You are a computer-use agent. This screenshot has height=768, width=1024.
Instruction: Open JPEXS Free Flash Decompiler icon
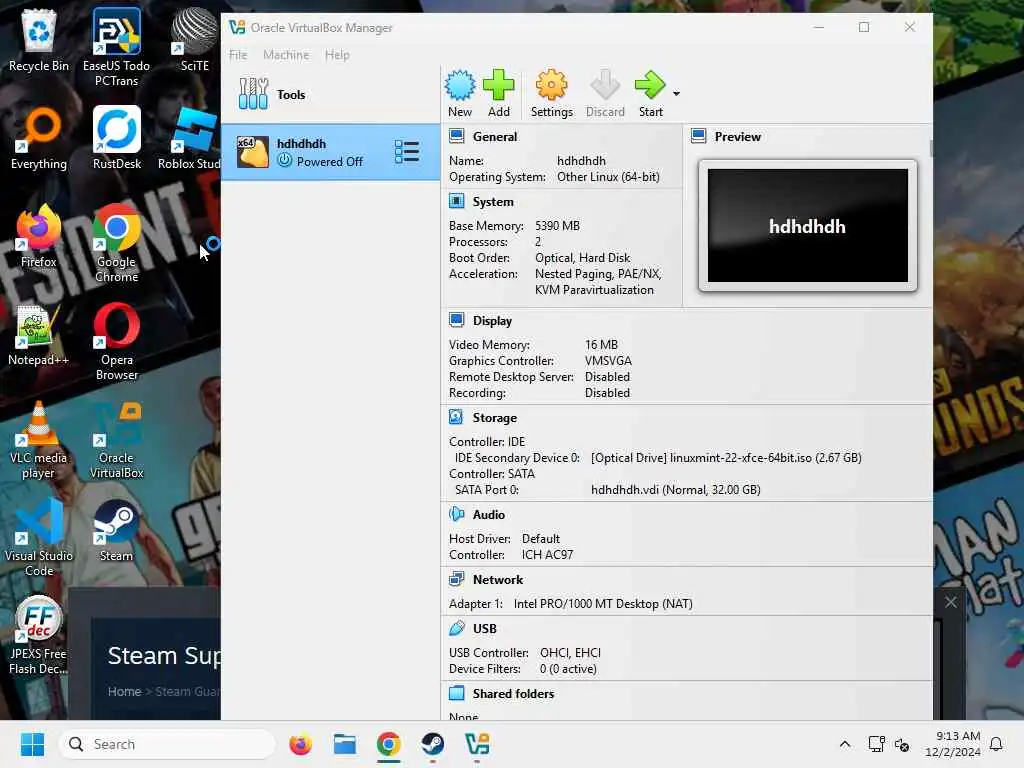(39, 635)
